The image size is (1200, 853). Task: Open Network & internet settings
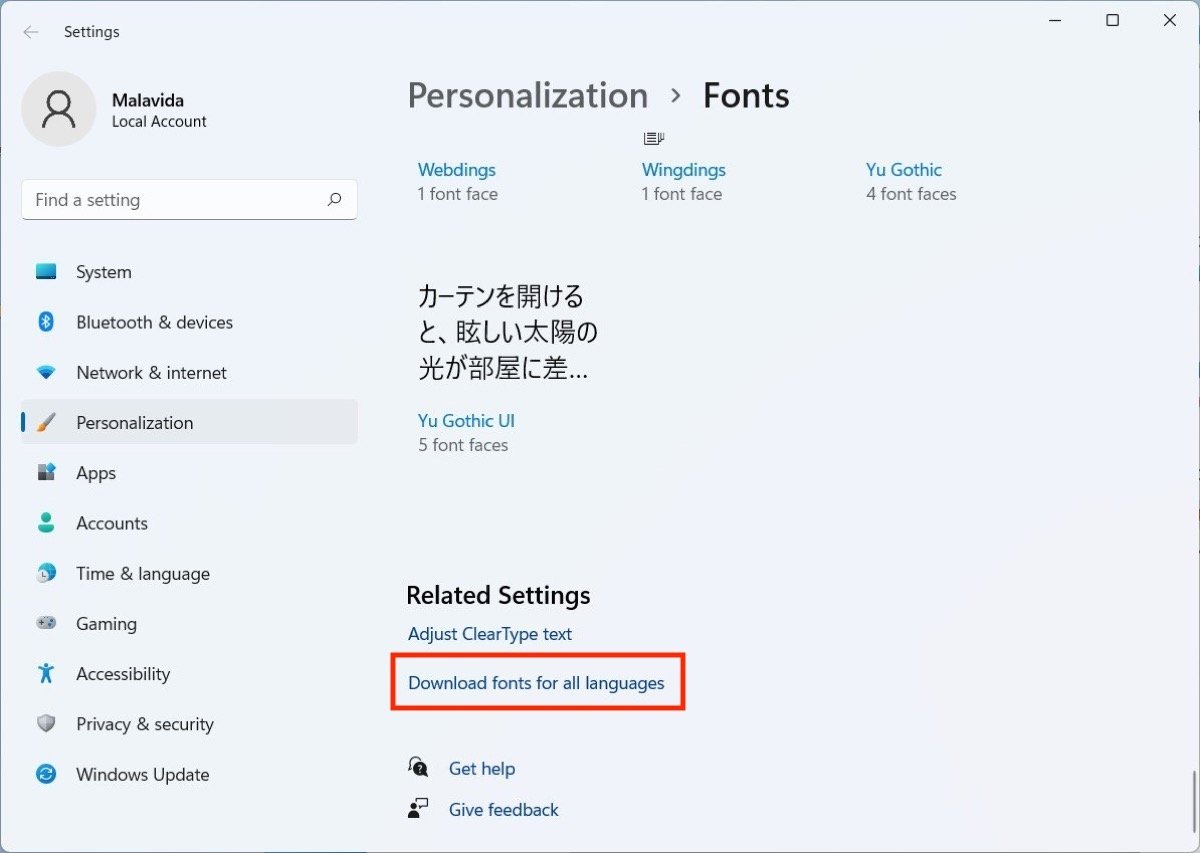point(189,372)
